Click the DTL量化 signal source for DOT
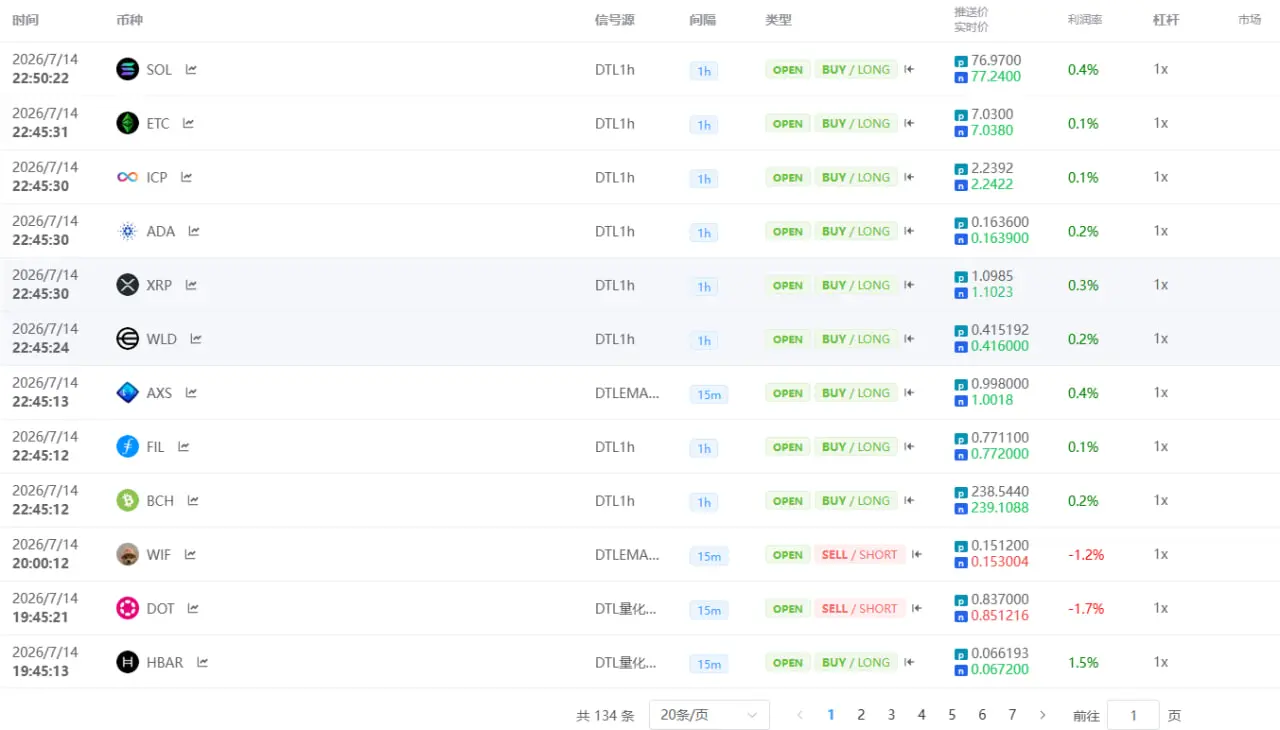The height and width of the screenshot is (730, 1280). coord(626,608)
